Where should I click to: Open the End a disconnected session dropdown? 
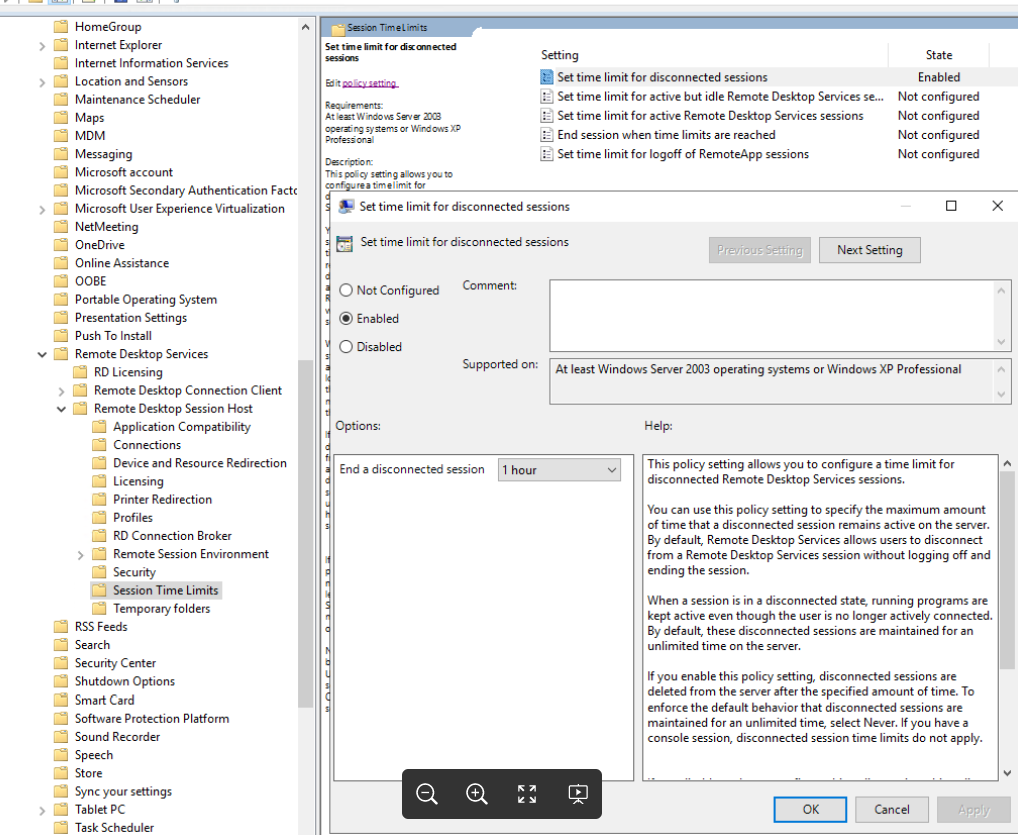point(559,470)
